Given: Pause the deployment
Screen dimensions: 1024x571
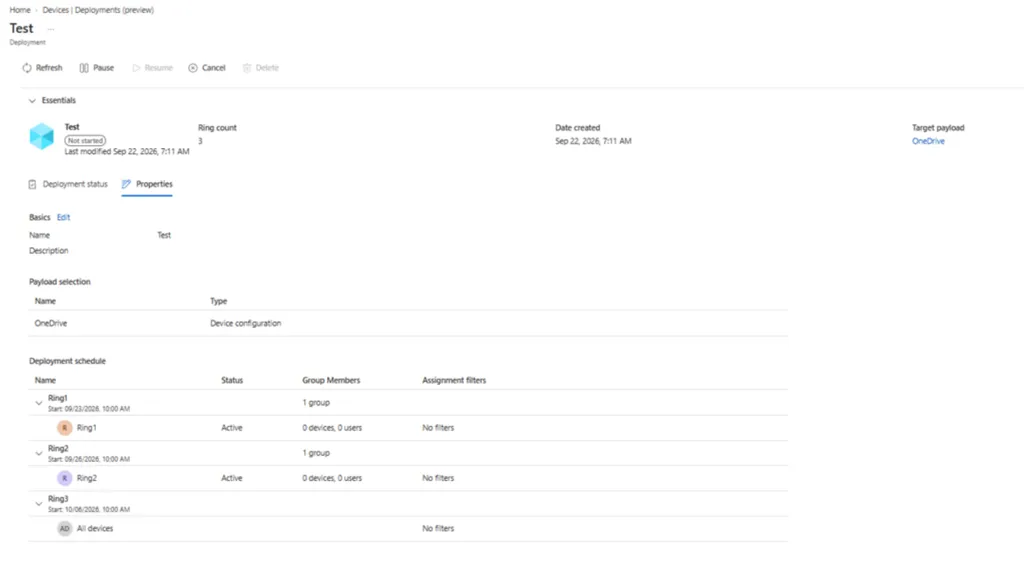Looking at the screenshot, I should point(97,68).
